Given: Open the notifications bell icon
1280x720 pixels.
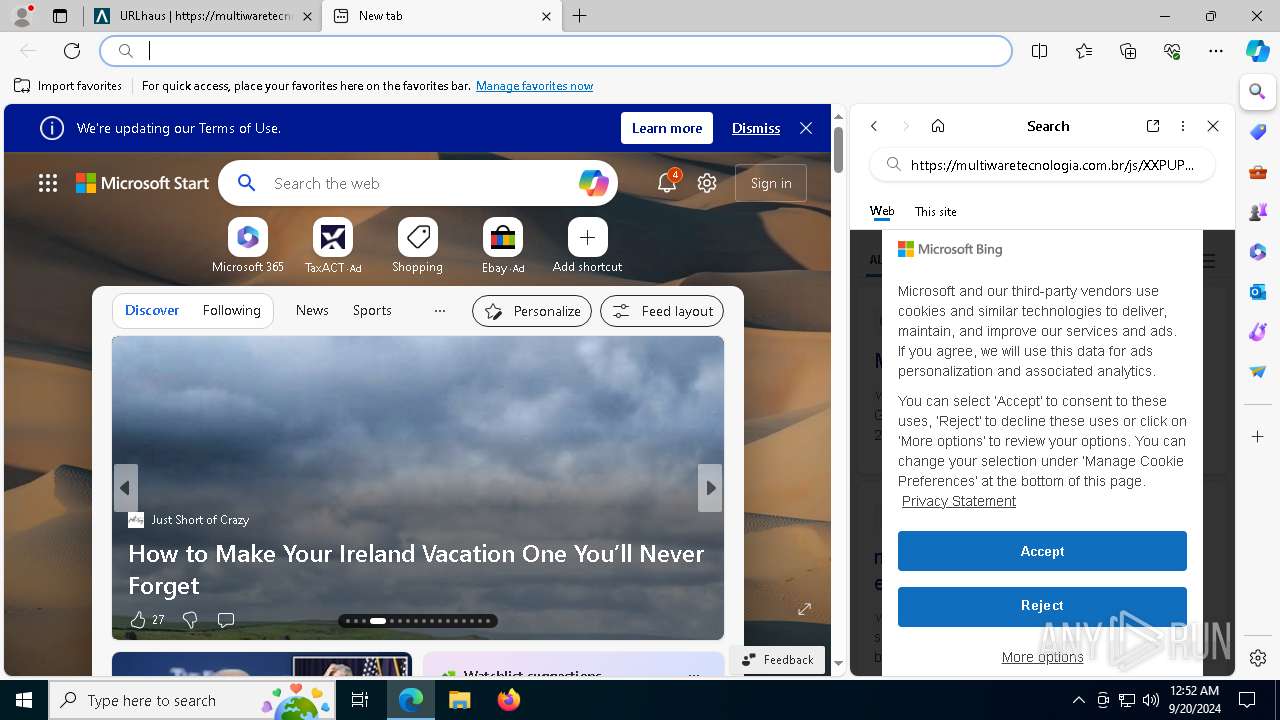Looking at the screenshot, I should [x=667, y=183].
